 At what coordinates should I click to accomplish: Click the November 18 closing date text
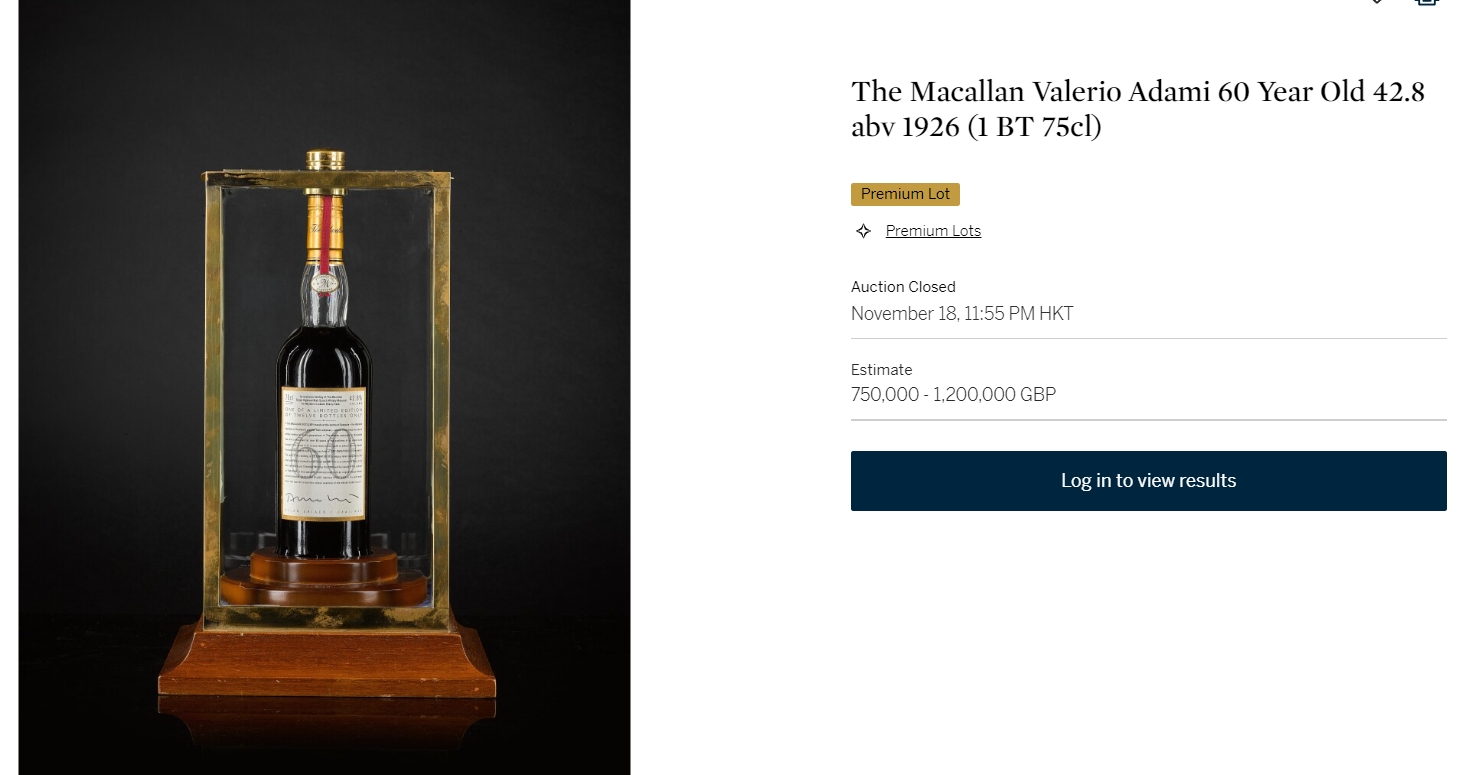pyautogui.click(x=962, y=314)
